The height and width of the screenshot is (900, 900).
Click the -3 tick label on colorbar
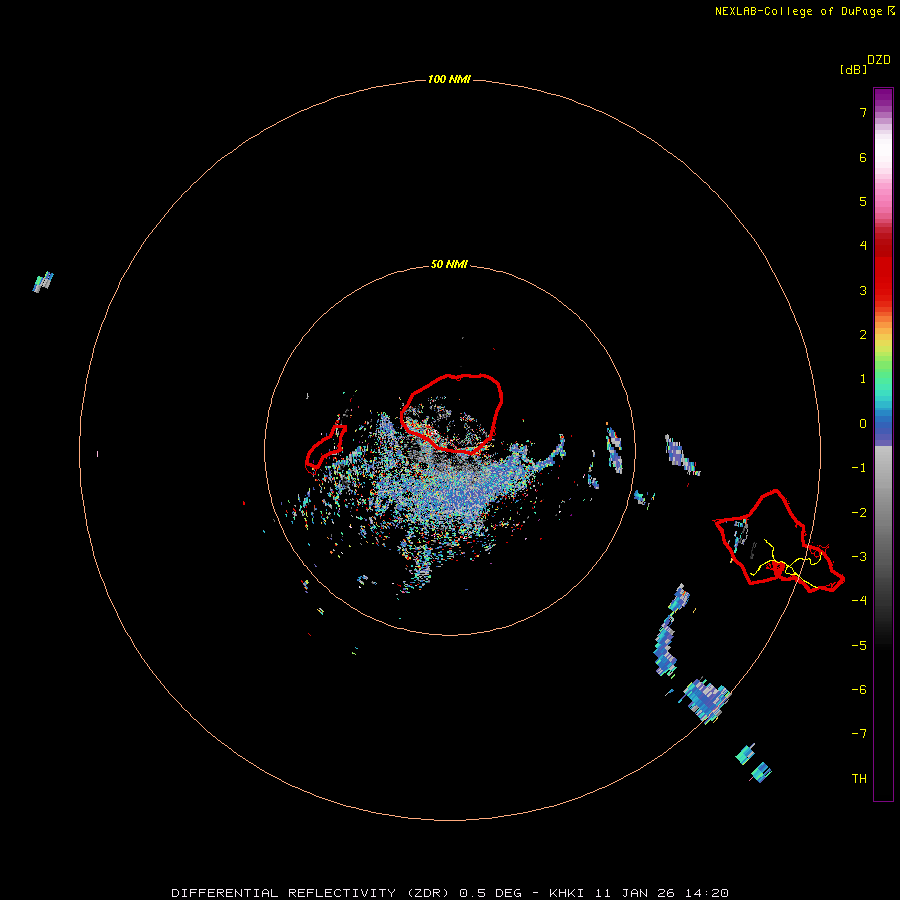click(x=859, y=557)
